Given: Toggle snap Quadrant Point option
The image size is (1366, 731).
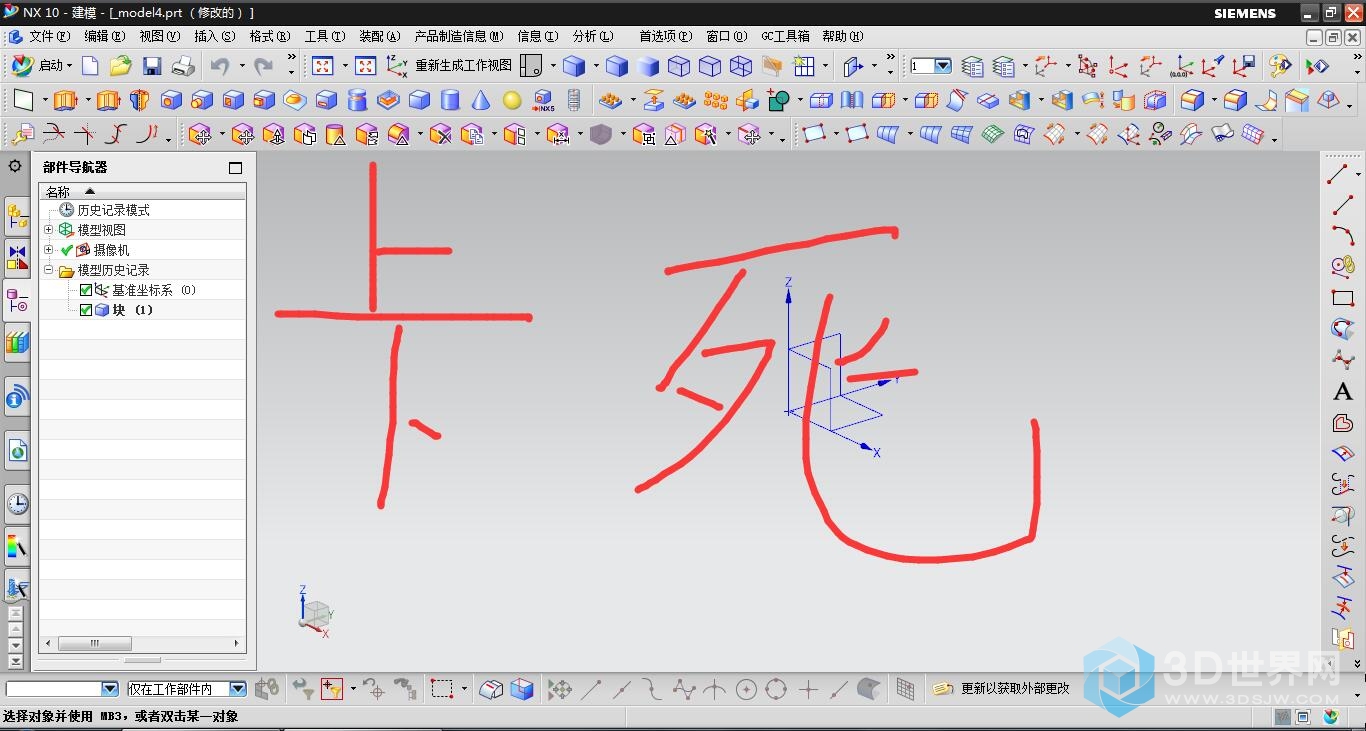Looking at the screenshot, I should [776, 689].
